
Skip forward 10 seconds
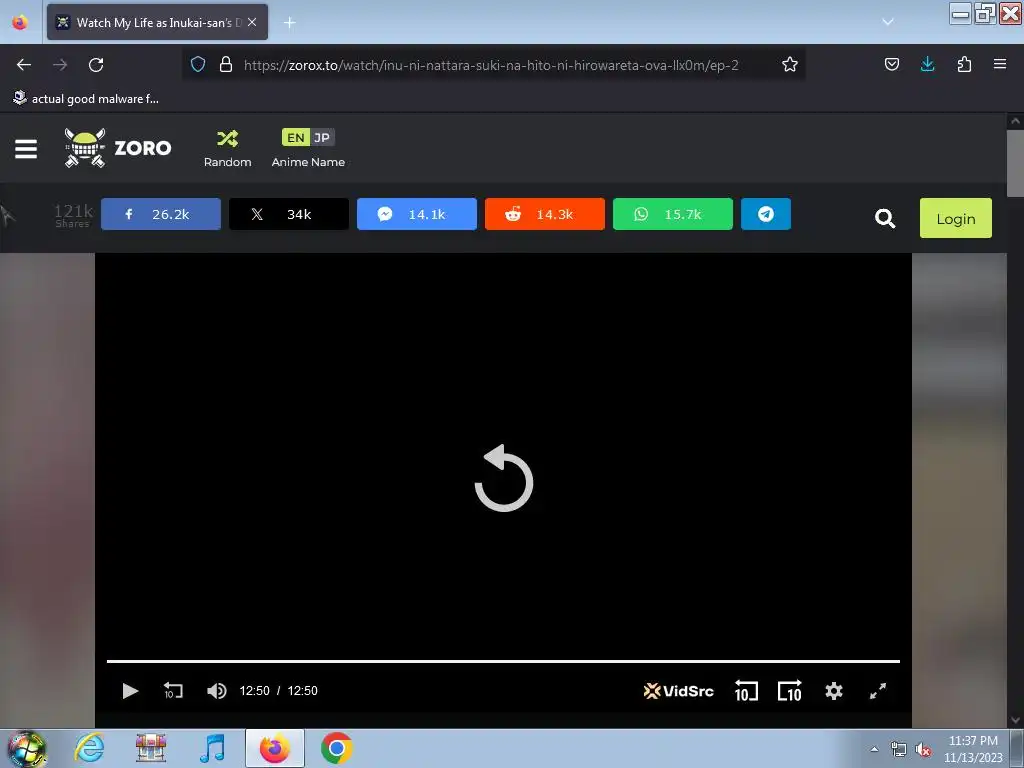[x=790, y=691]
